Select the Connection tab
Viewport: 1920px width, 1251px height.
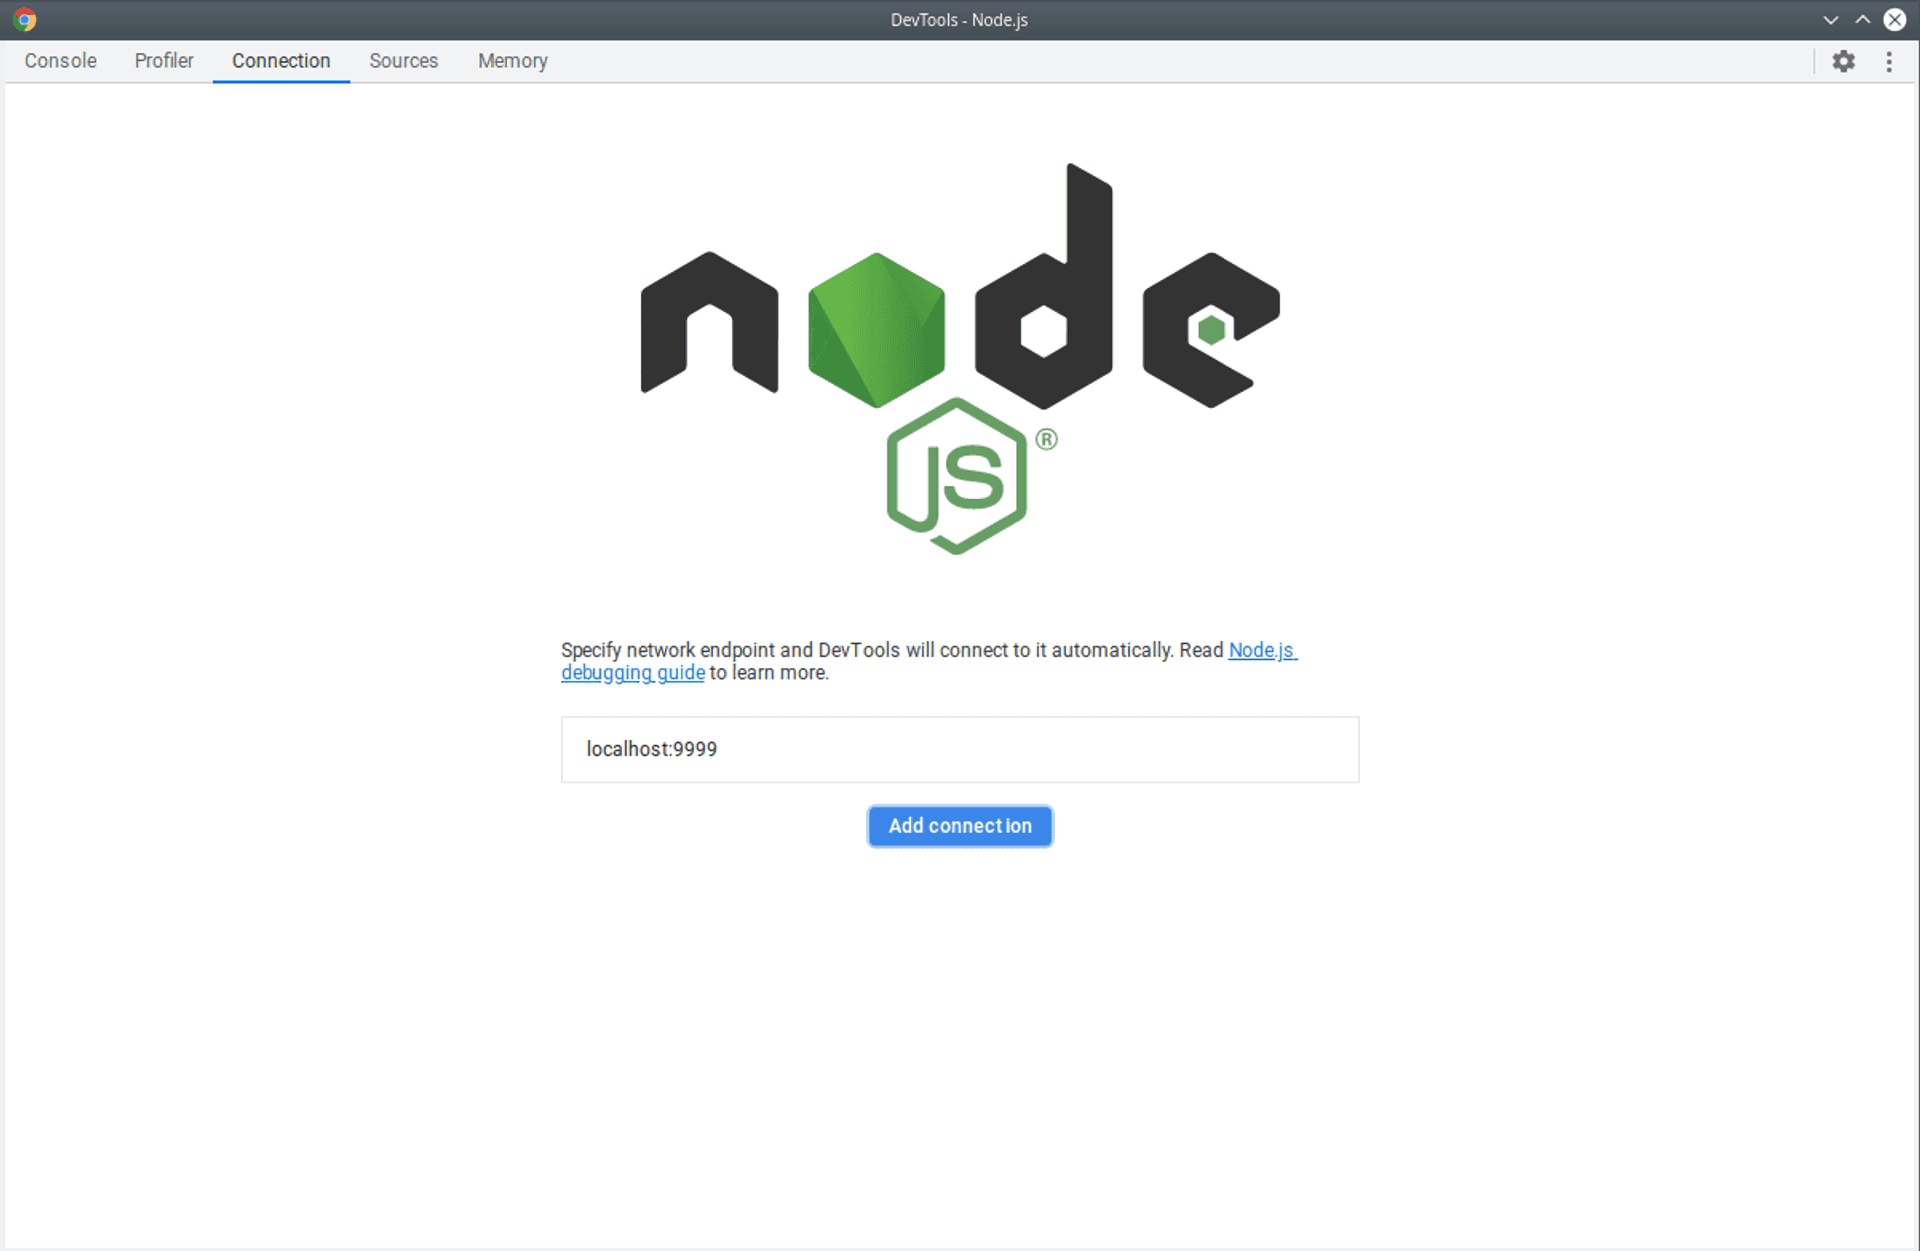(x=281, y=61)
